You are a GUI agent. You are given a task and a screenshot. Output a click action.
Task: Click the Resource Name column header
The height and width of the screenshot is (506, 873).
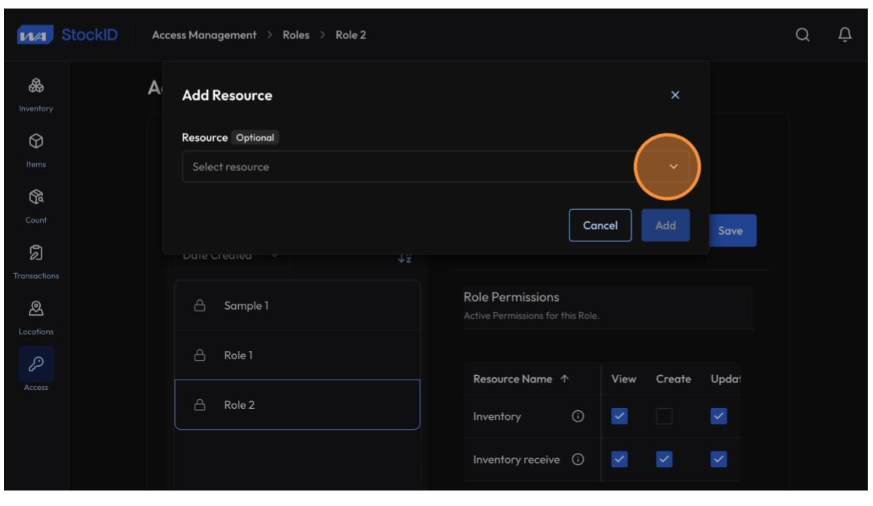[x=513, y=379]
